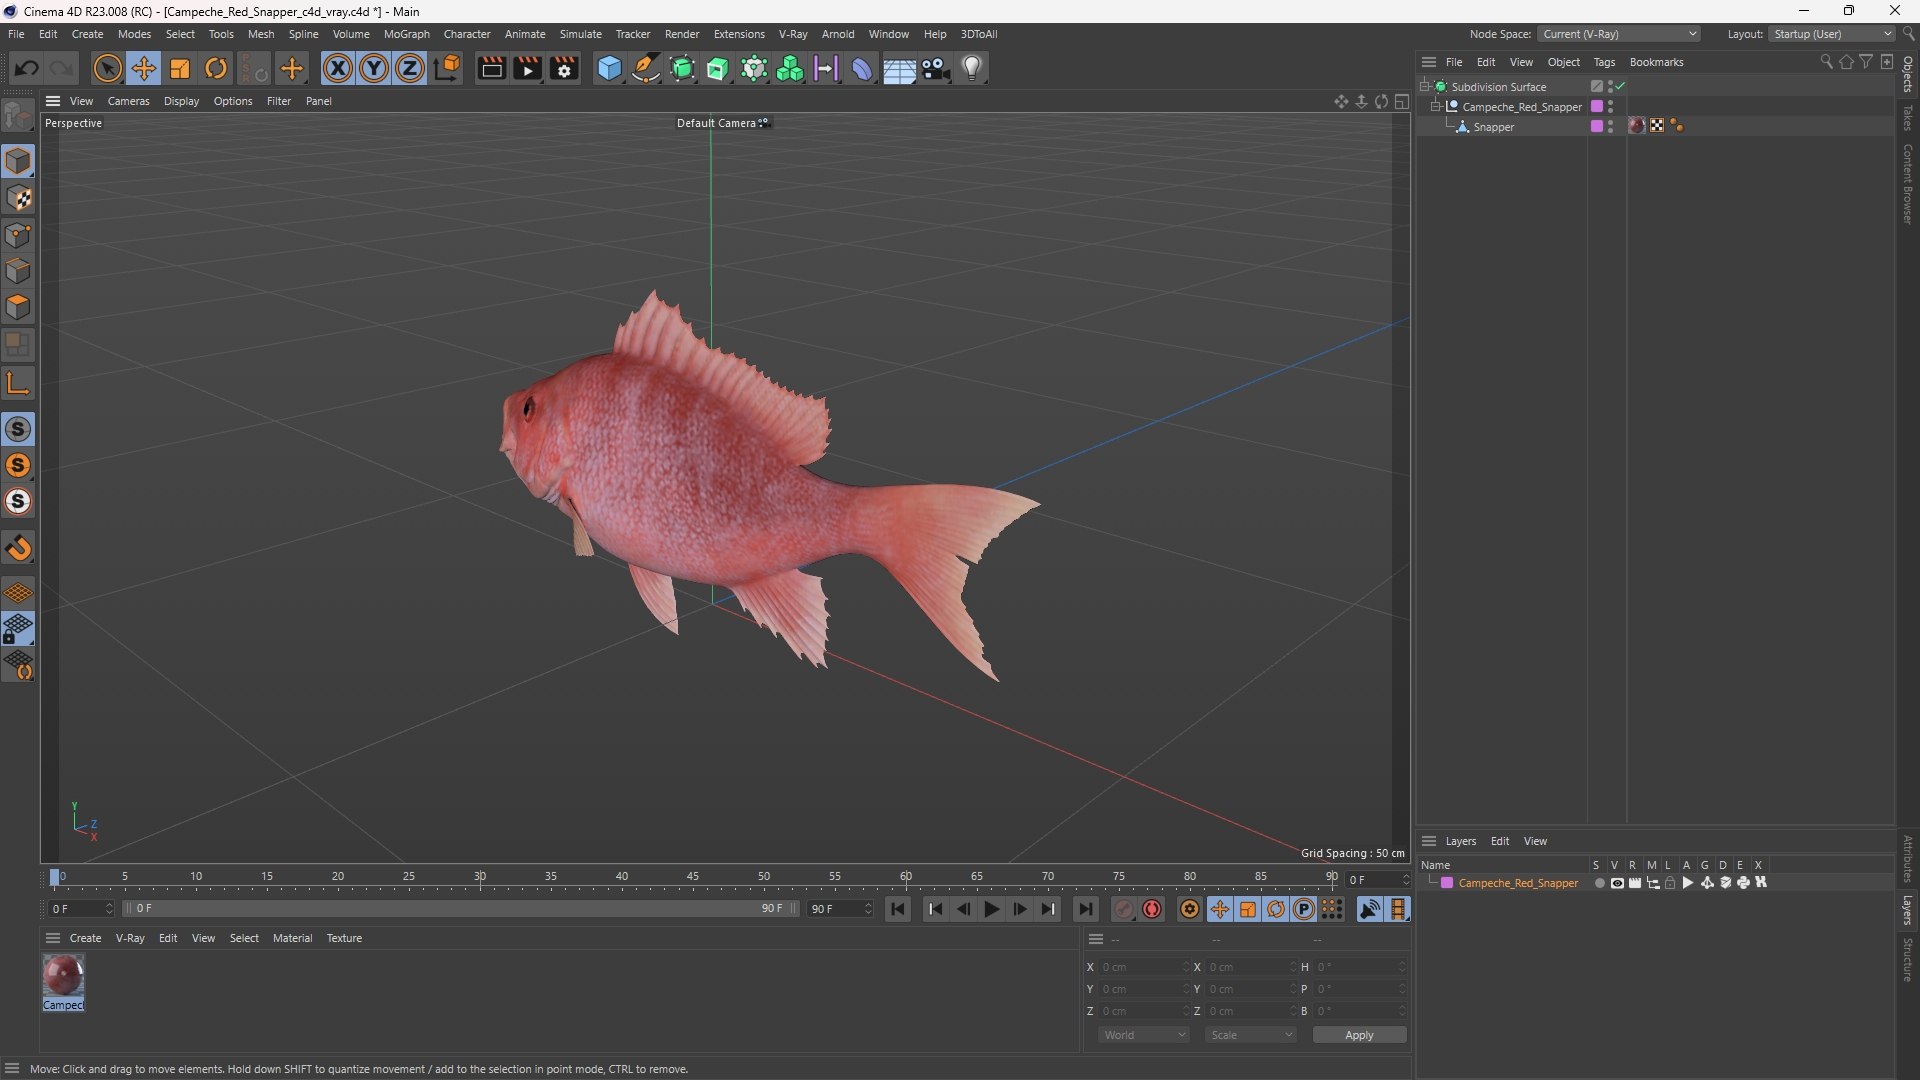Image resolution: width=1920 pixels, height=1080 pixels.
Task: Toggle Subdivision Surface enable checkmark
Action: click(x=1620, y=87)
